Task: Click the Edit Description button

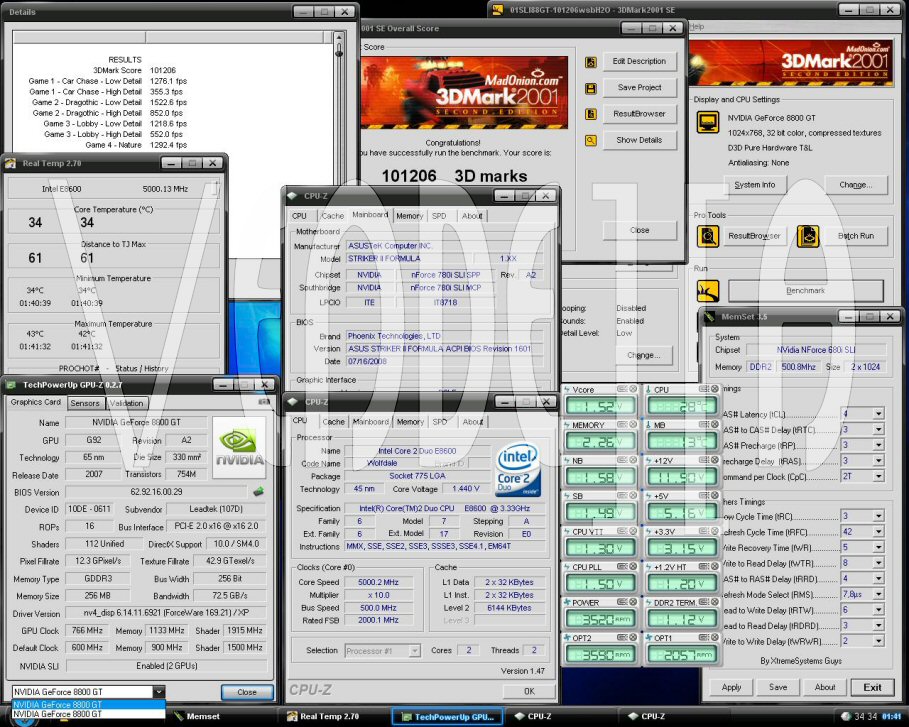Action: pyautogui.click(x=639, y=61)
